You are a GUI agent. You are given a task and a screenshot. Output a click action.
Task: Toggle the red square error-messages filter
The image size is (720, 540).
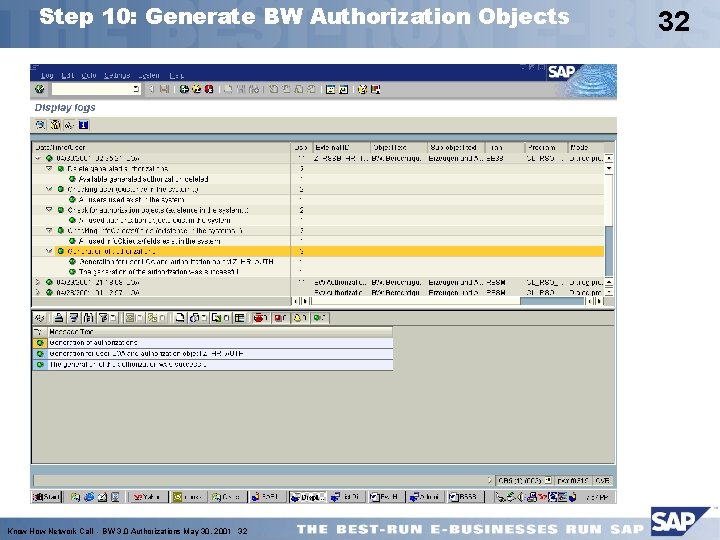(280, 318)
